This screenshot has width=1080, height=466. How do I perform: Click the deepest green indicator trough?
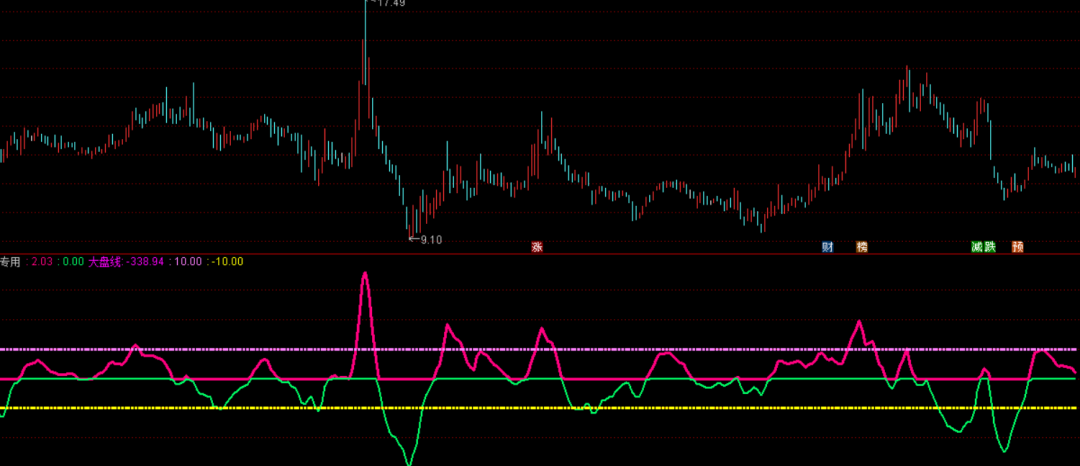[x=410, y=462]
